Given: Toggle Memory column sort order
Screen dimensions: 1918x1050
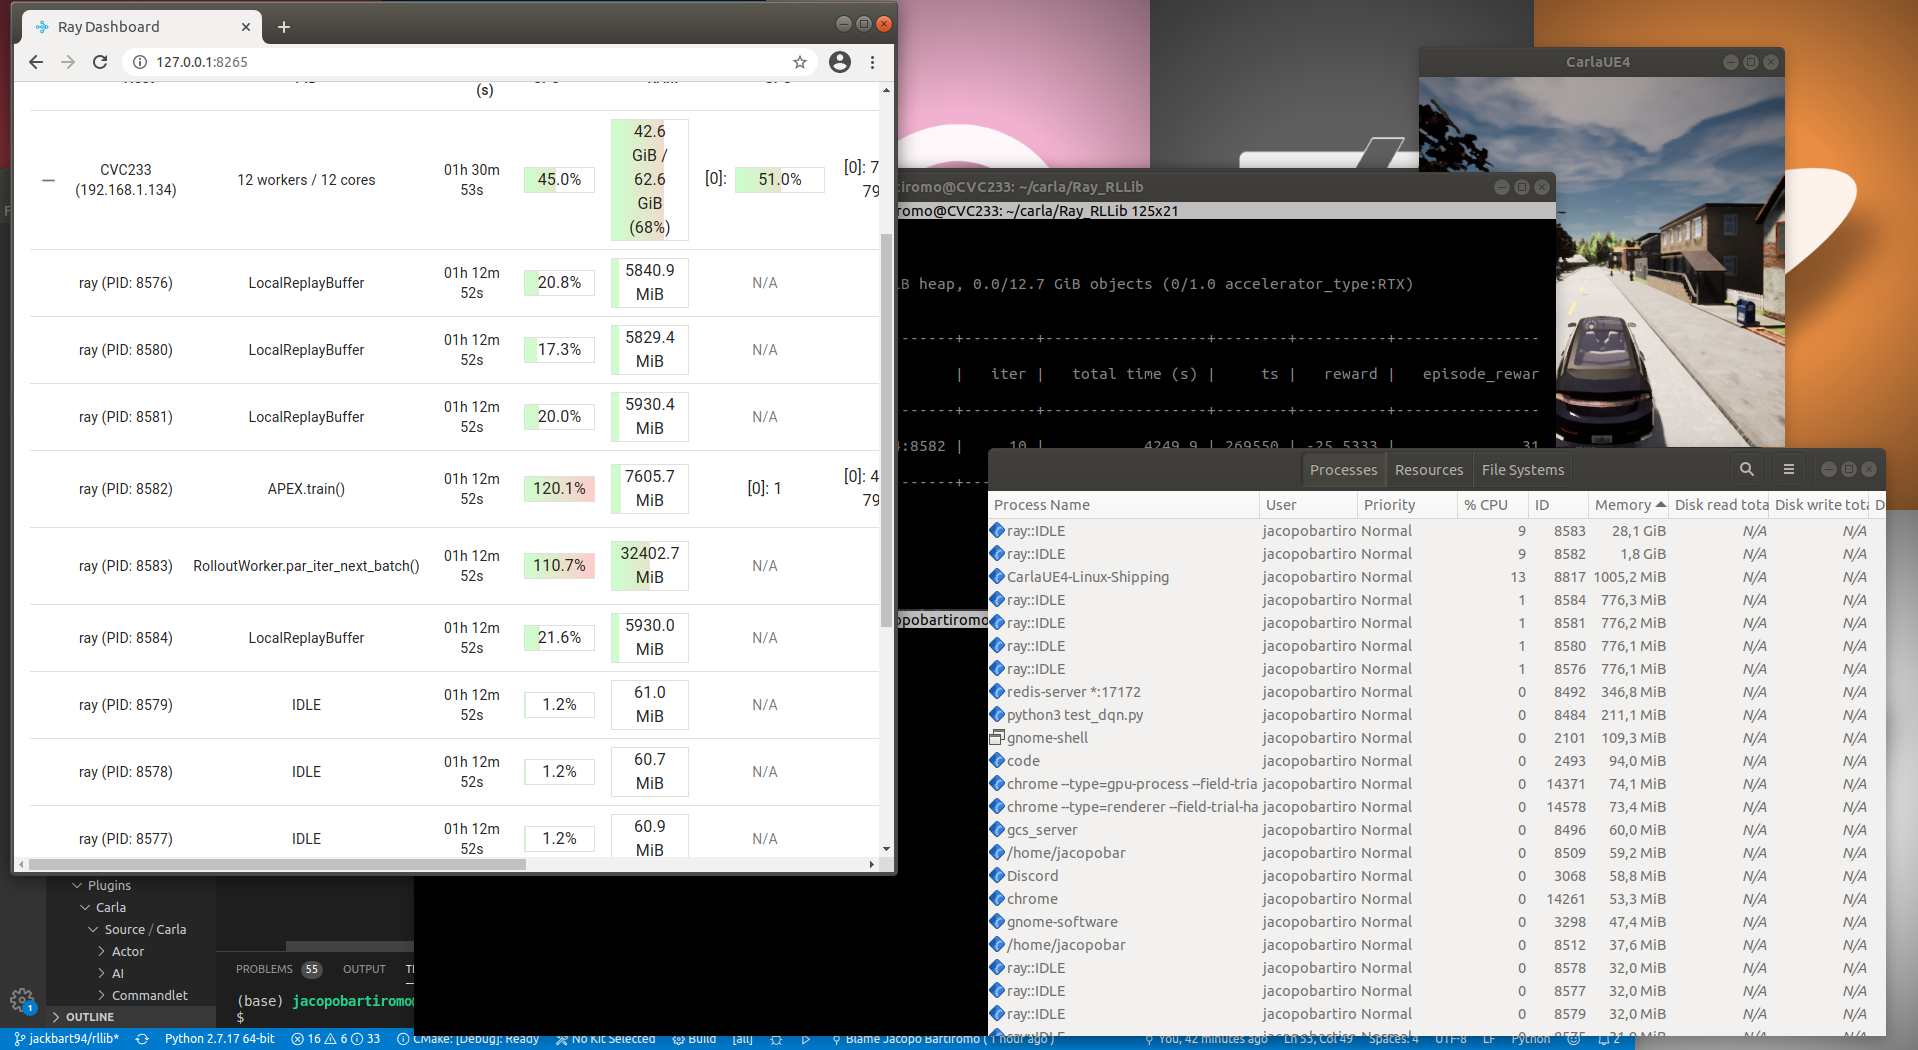Looking at the screenshot, I should pyautogui.click(x=1624, y=504).
